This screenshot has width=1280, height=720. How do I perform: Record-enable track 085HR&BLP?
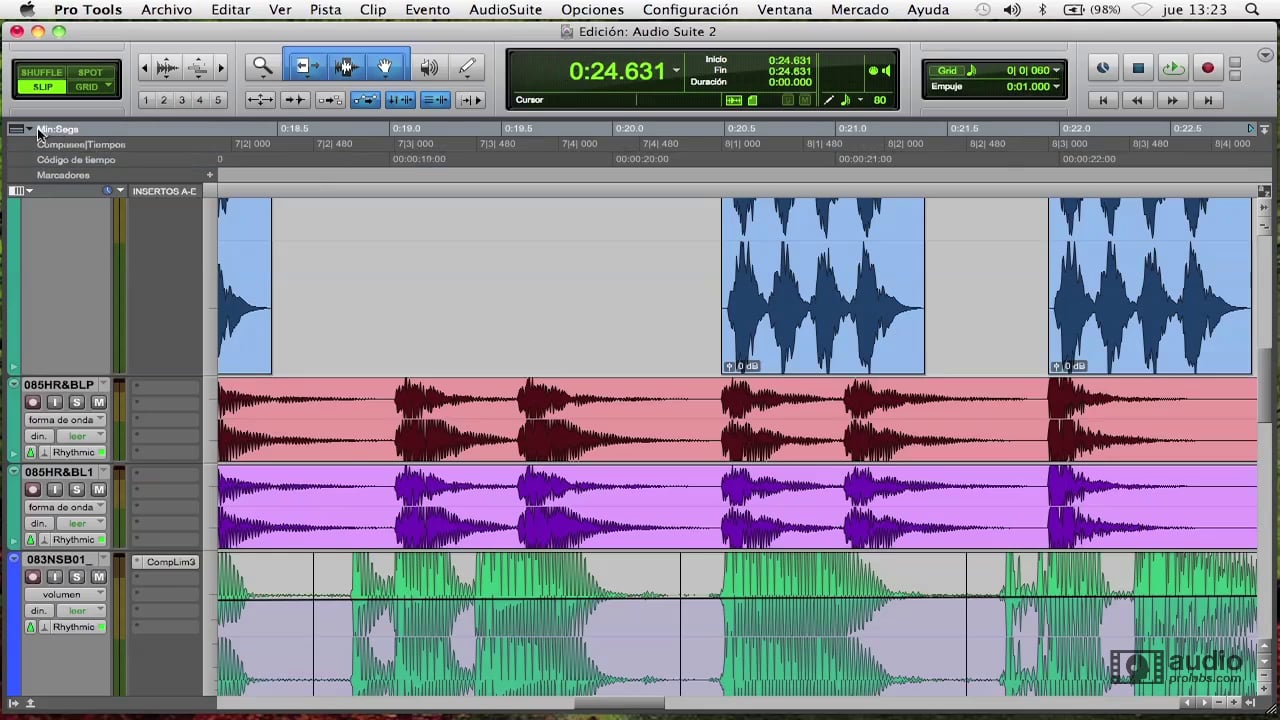click(x=33, y=402)
